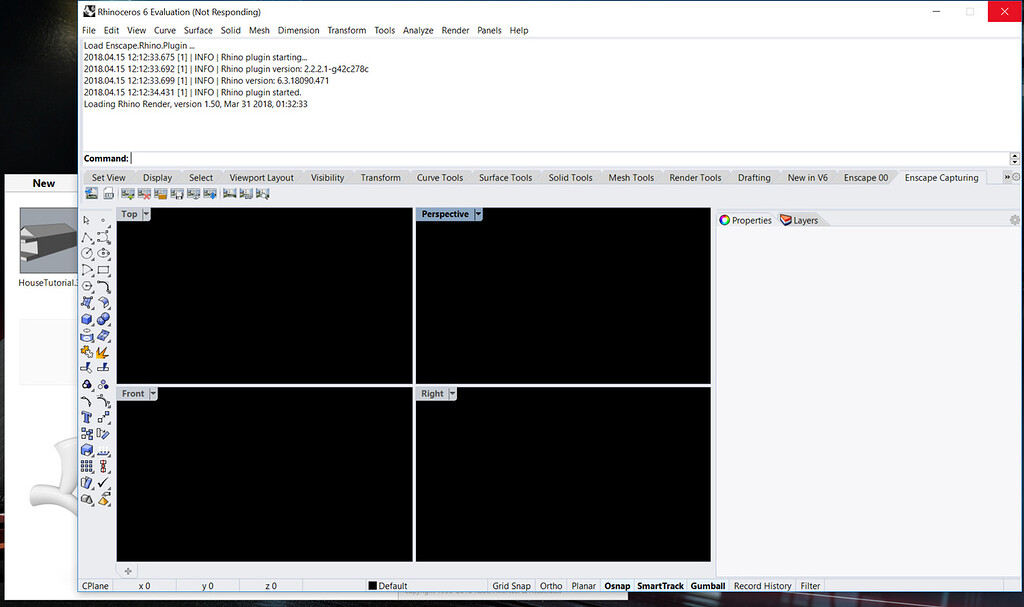Open the Solid menu

pyautogui.click(x=231, y=30)
